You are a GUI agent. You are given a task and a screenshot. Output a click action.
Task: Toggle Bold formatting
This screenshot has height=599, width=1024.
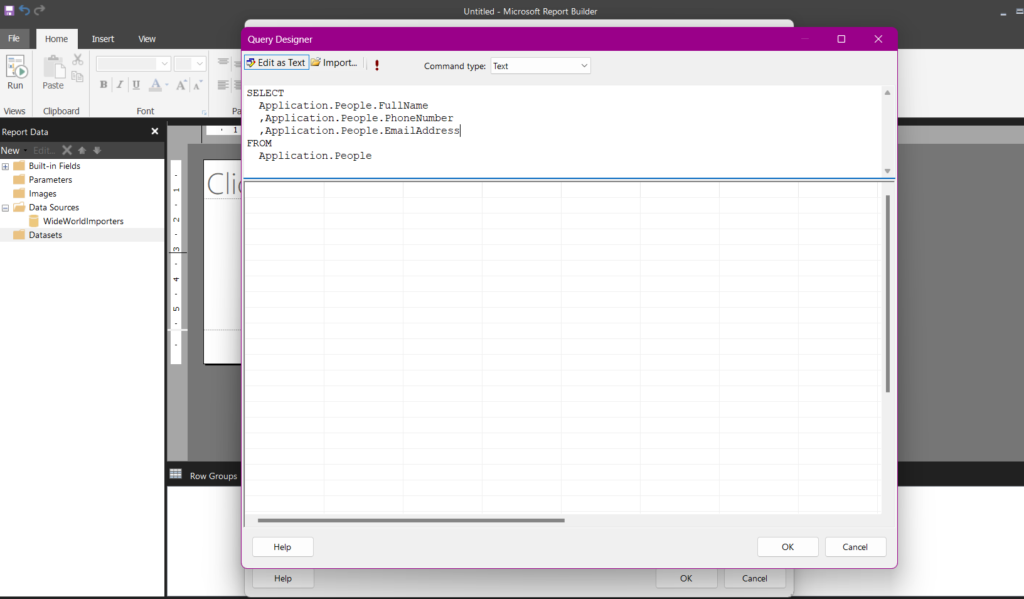(x=103, y=84)
